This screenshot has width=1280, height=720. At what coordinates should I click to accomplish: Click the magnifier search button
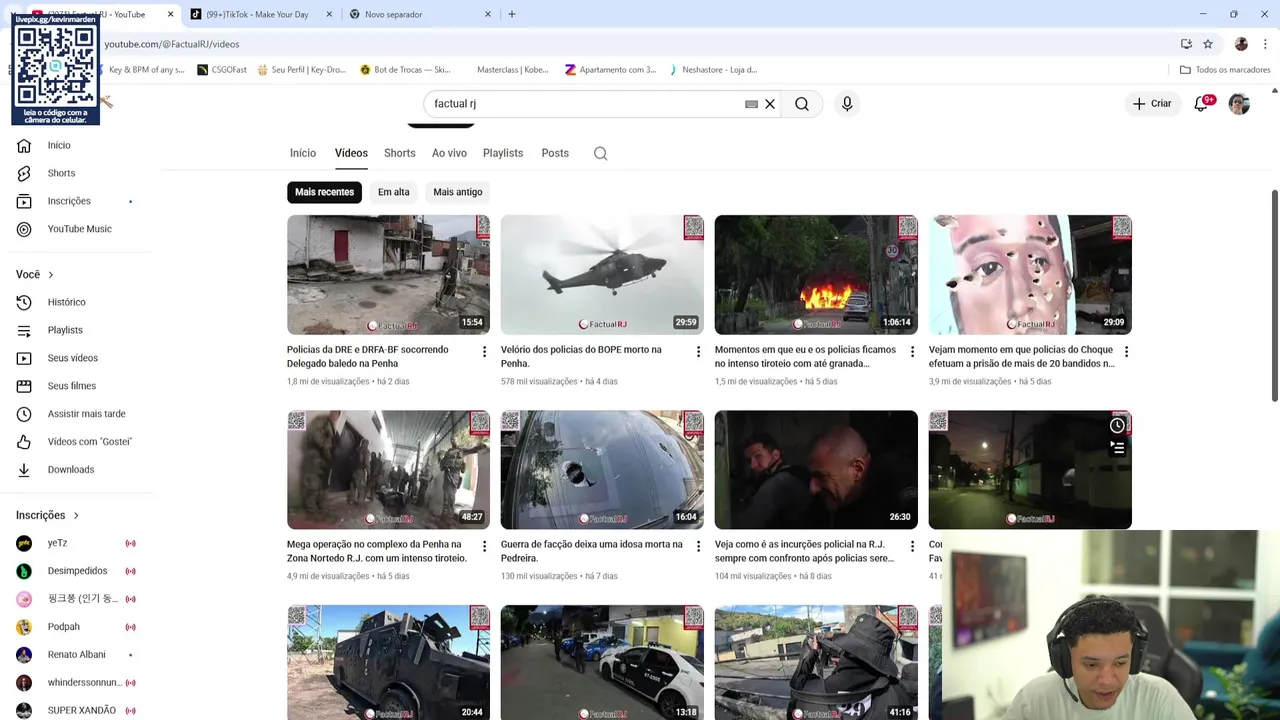point(802,104)
